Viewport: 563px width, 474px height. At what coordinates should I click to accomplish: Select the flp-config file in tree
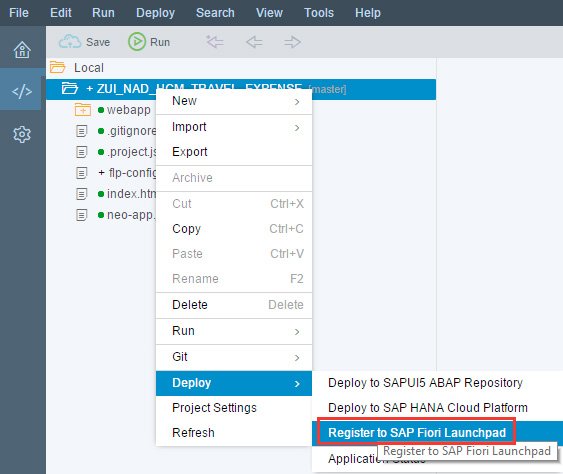(132, 173)
